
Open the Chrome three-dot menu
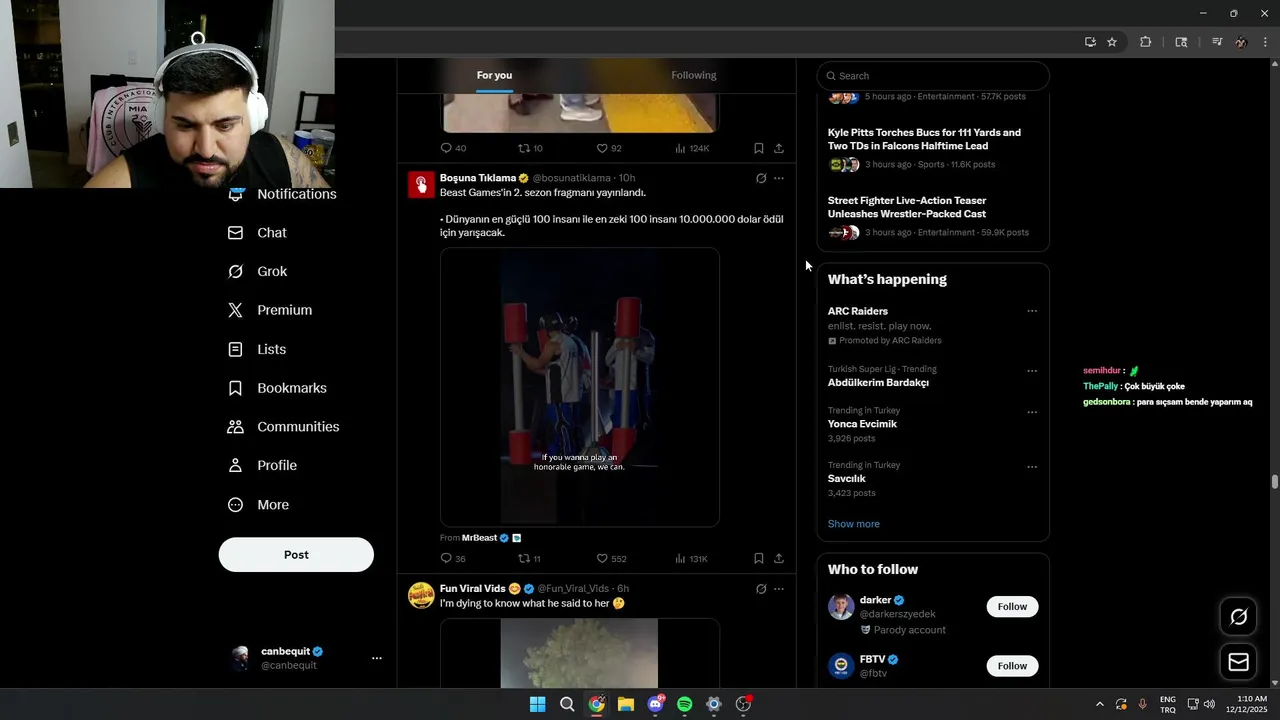click(x=1265, y=42)
